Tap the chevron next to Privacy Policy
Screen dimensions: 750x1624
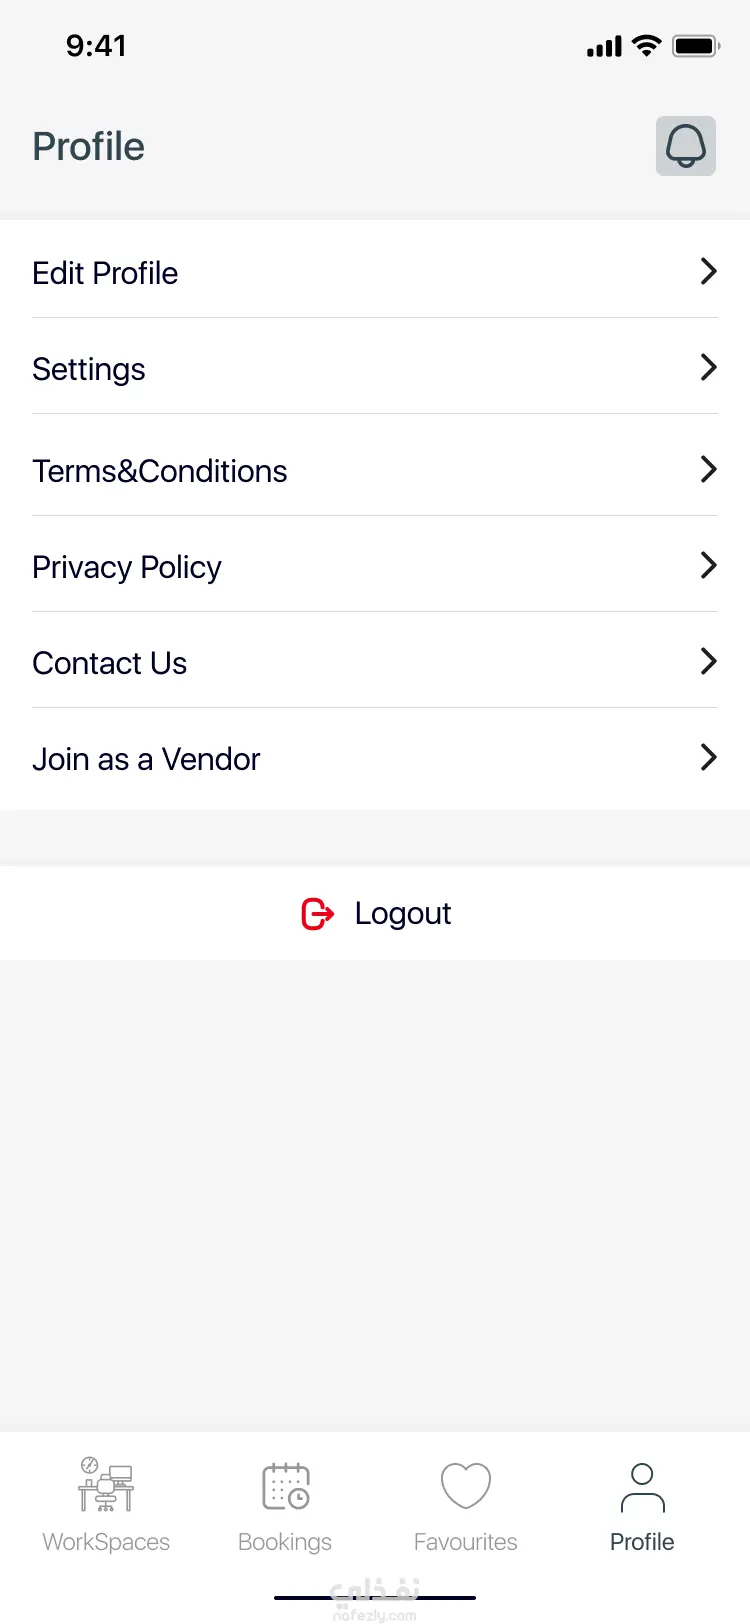(x=708, y=565)
